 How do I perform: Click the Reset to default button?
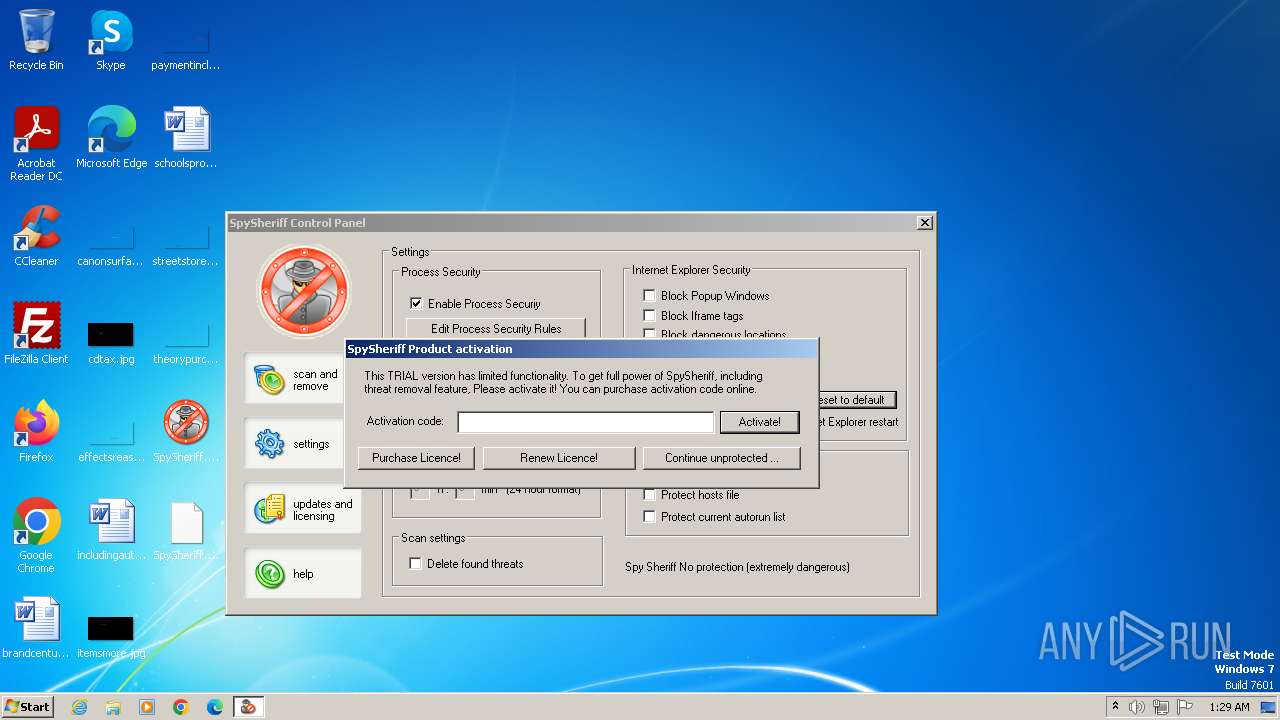pos(856,400)
